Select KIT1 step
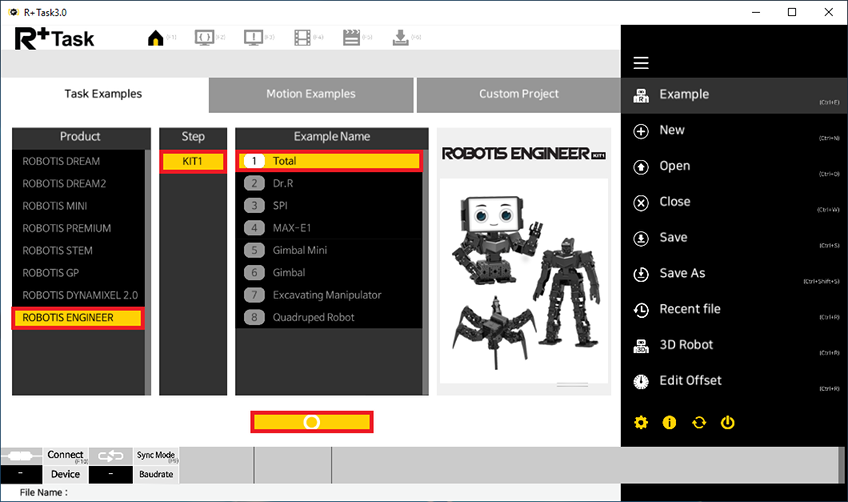848x502 pixels. (x=193, y=161)
